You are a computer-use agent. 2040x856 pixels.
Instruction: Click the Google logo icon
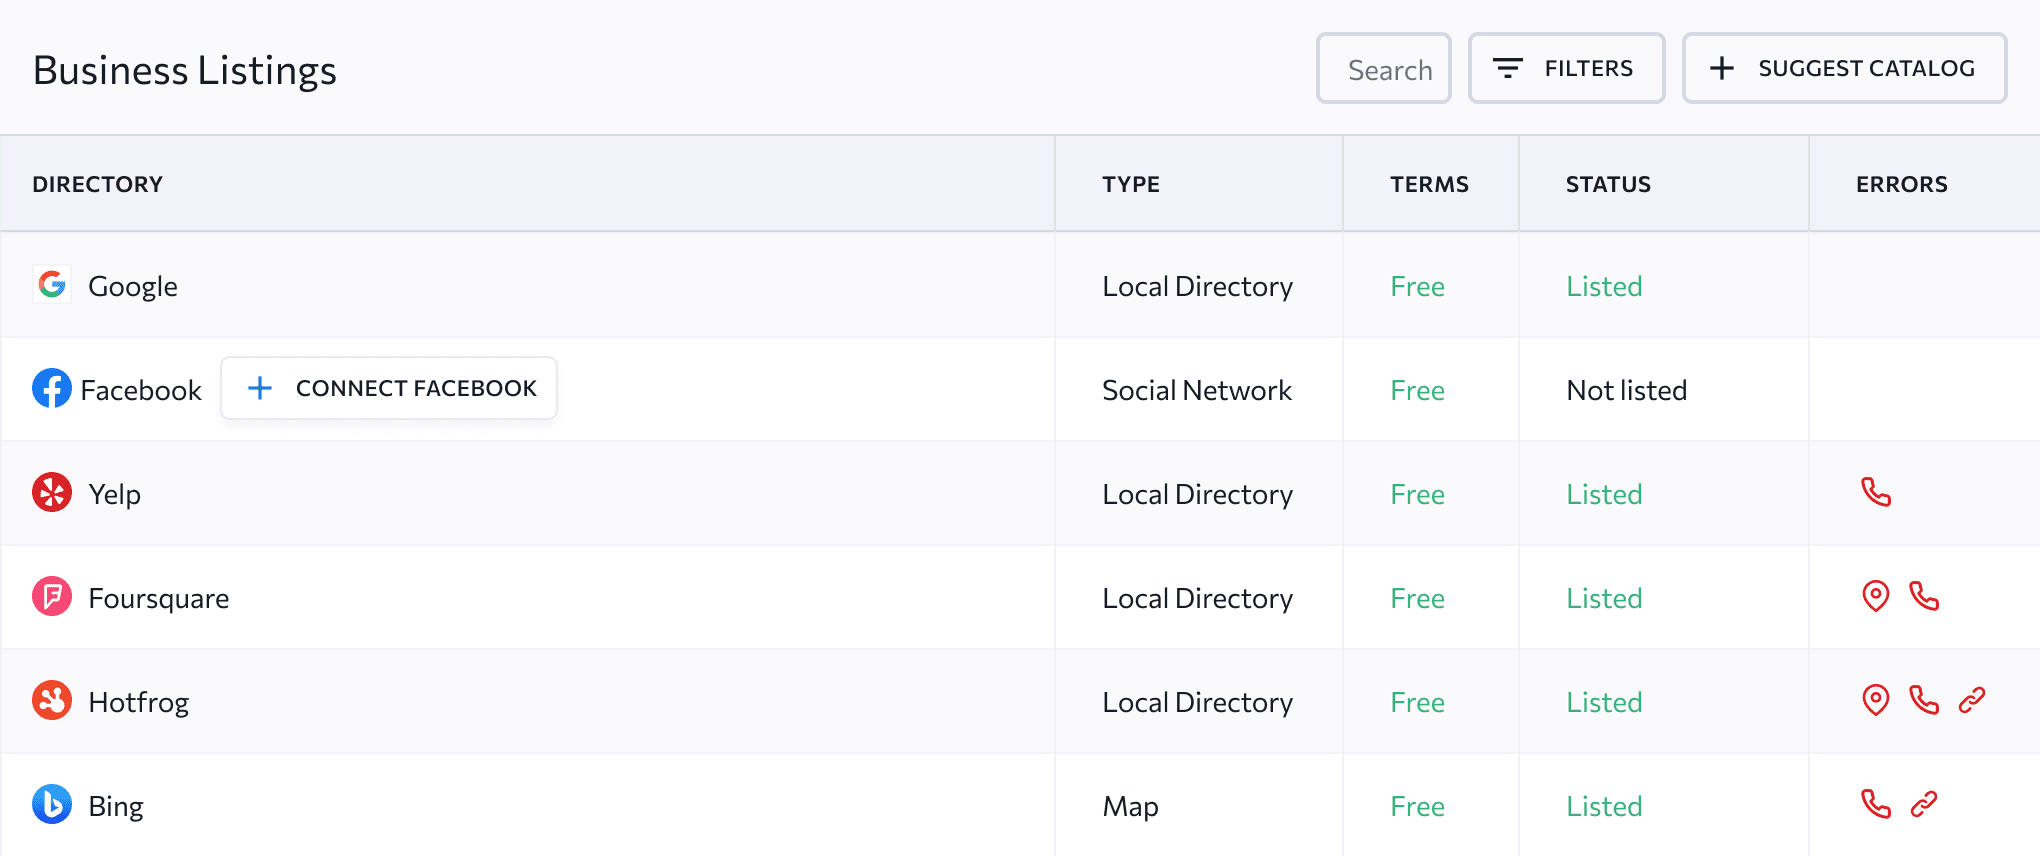tap(52, 285)
